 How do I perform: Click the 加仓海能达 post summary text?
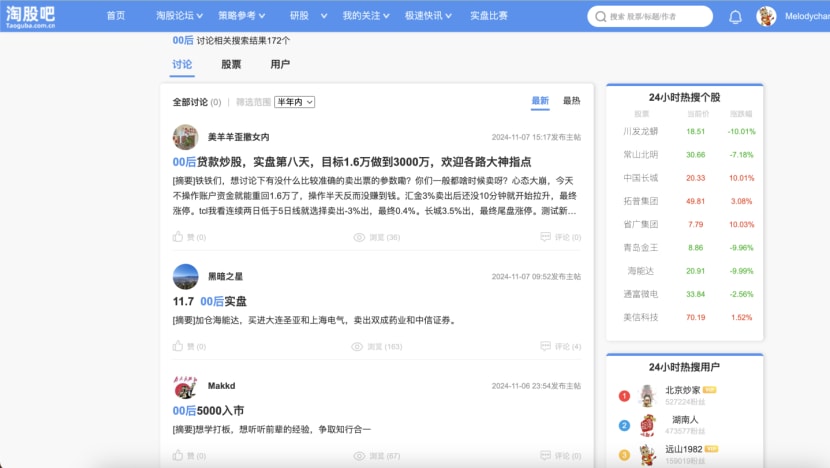pos(315,320)
